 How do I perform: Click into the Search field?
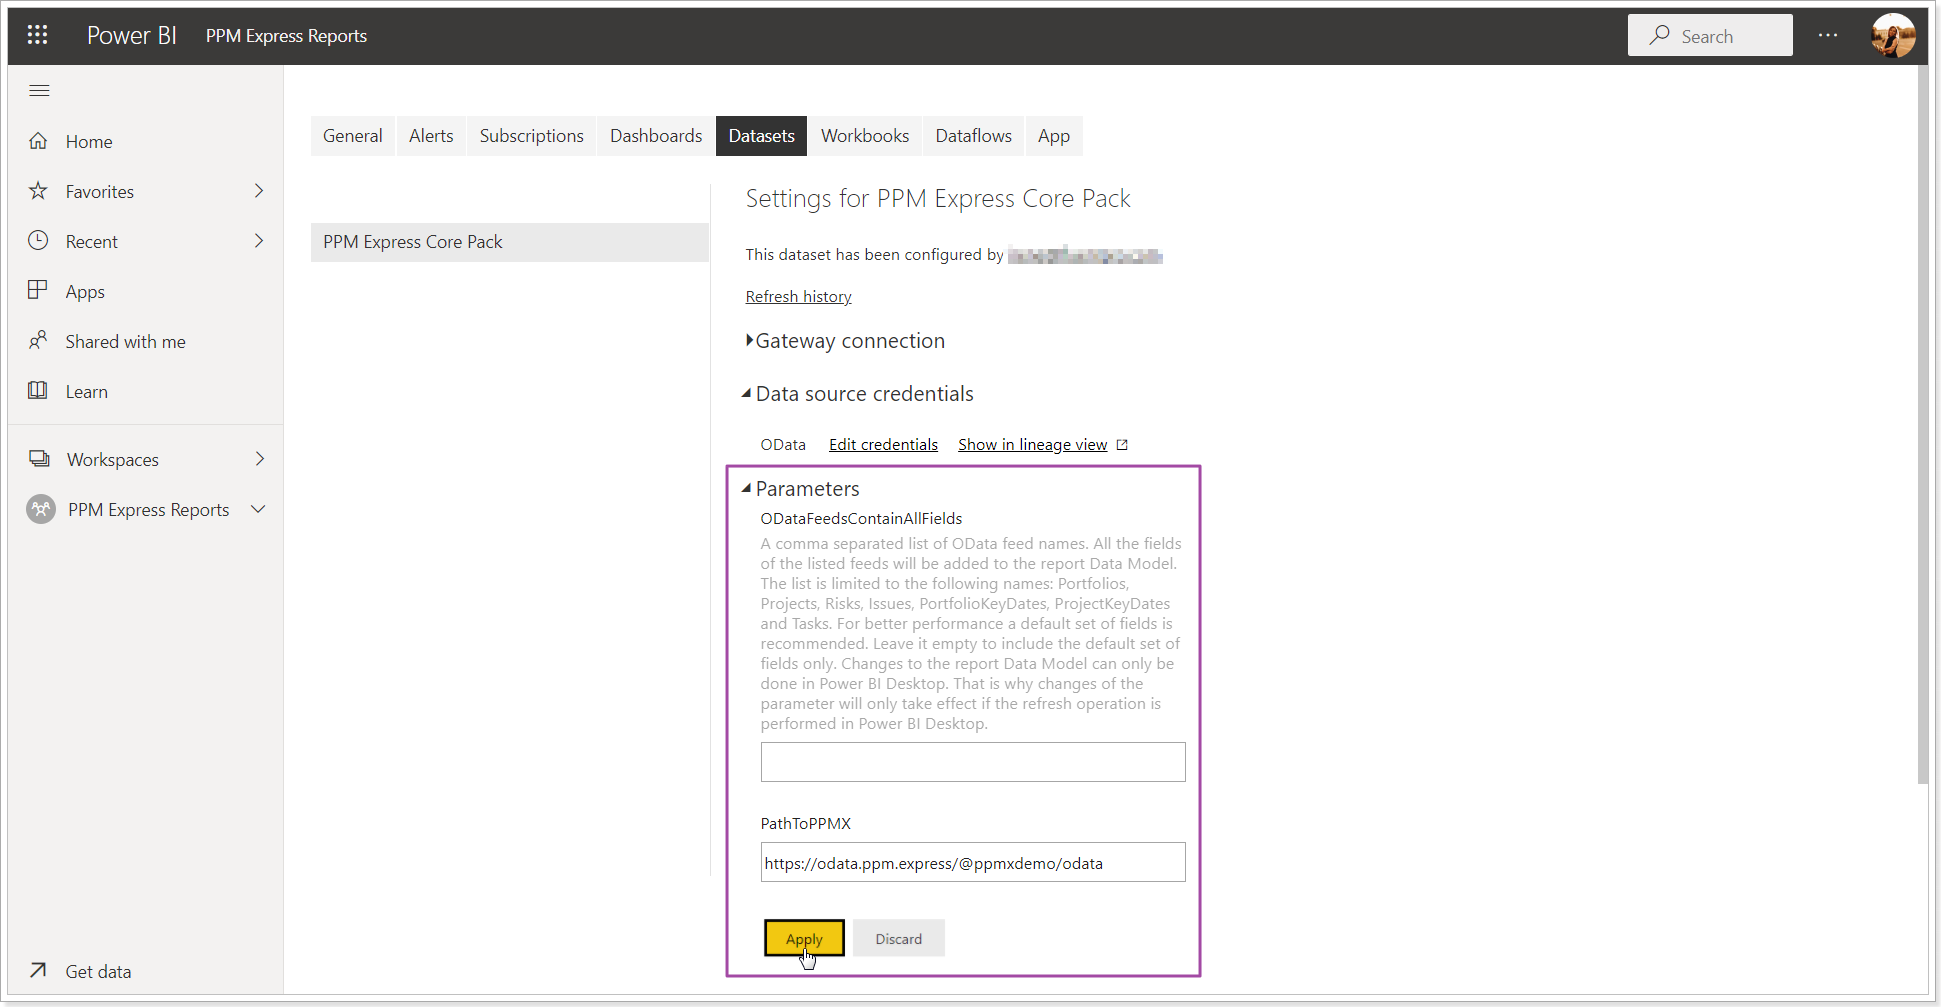tap(1710, 35)
